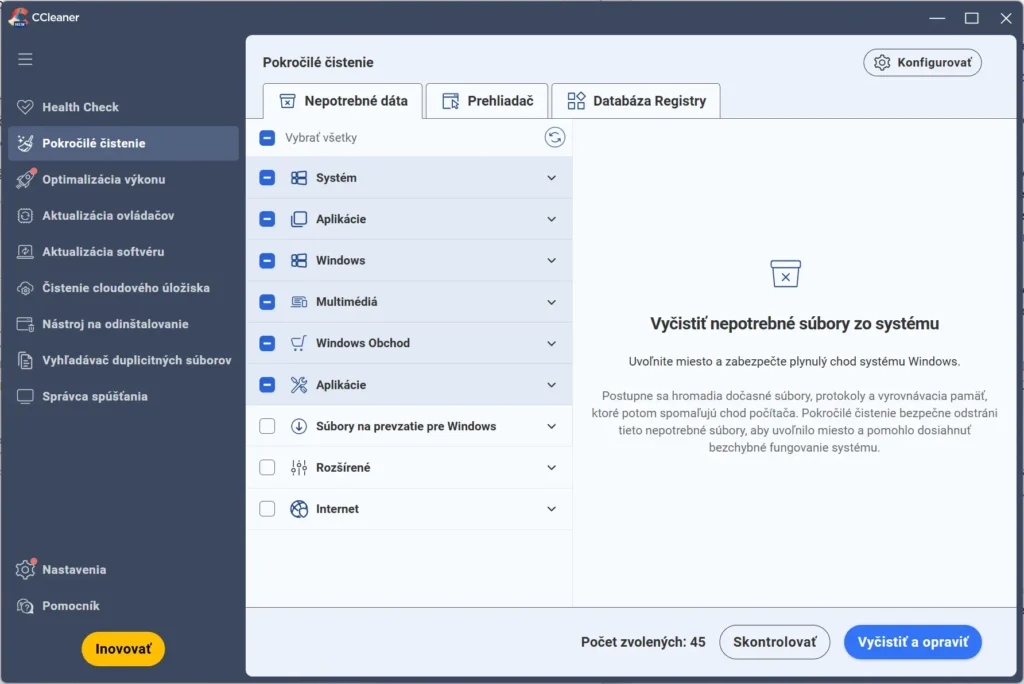Click the Konfigurovať button

(922, 63)
